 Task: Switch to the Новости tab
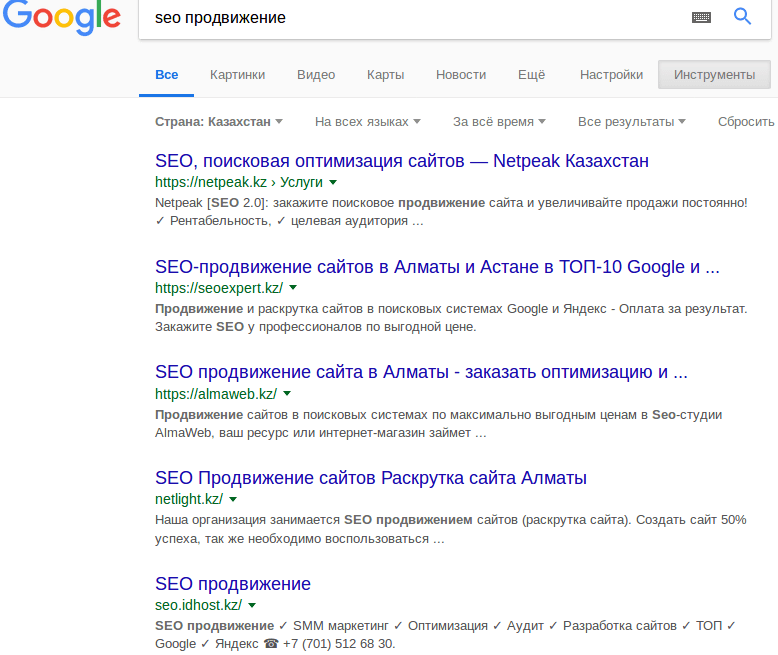pos(461,75)
